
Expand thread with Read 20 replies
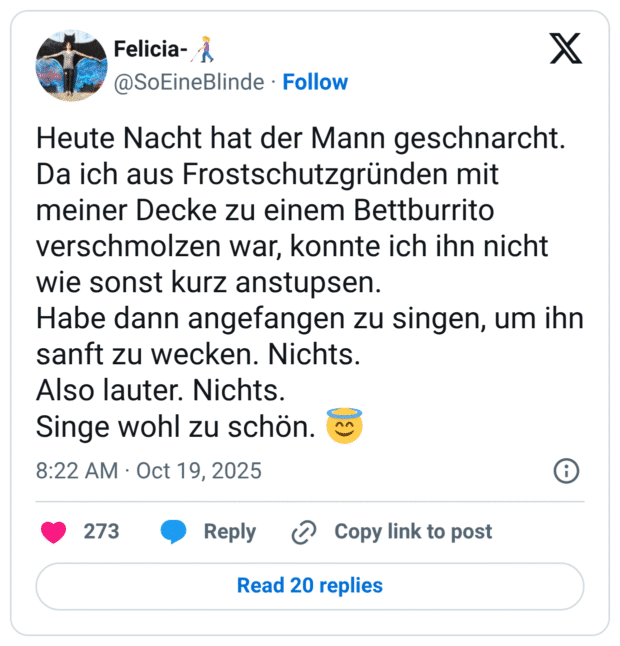pyautogui.click(x=309, y=585)
